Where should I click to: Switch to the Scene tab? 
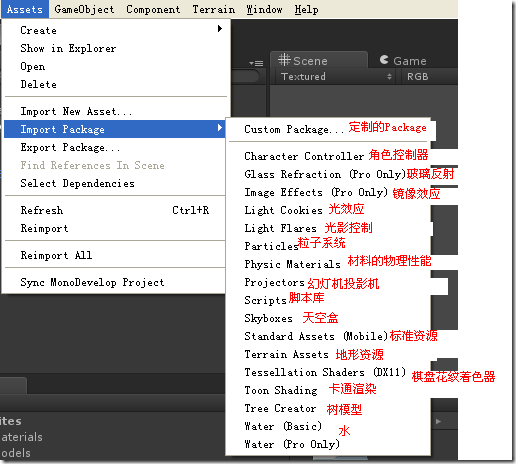pyautogui.click(x=319, y=60)
